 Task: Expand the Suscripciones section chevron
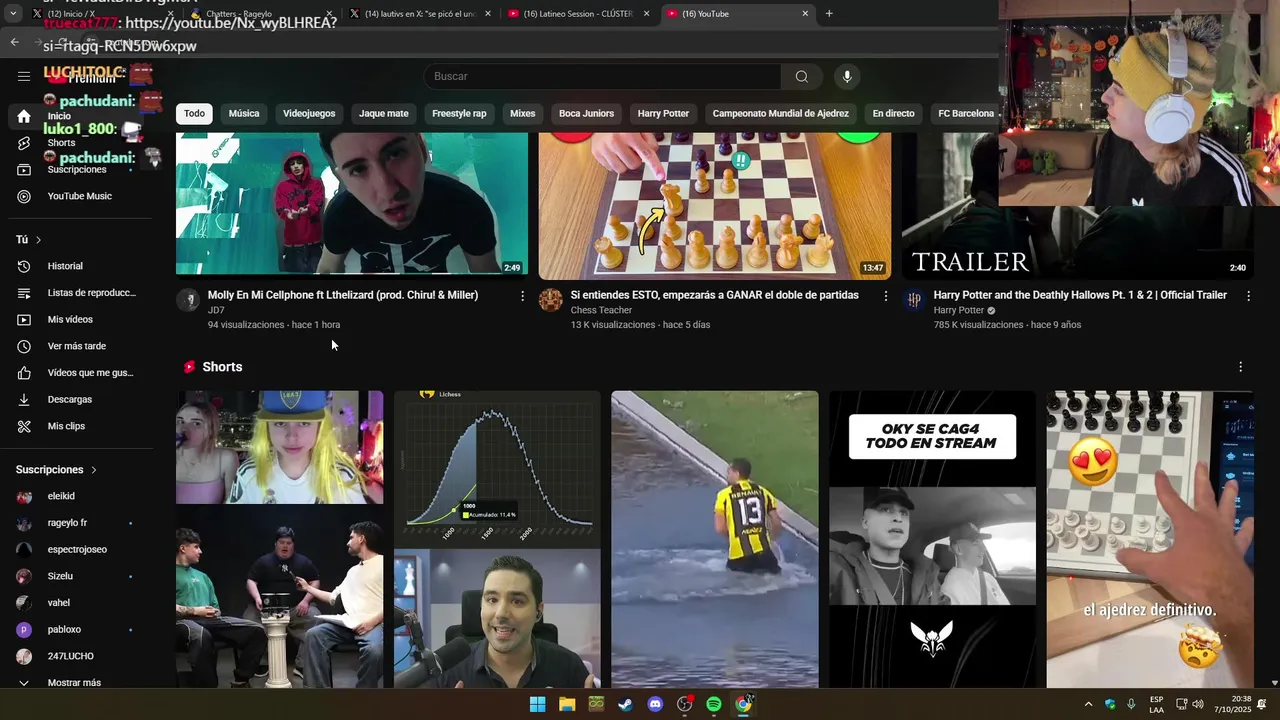[94, 470]
